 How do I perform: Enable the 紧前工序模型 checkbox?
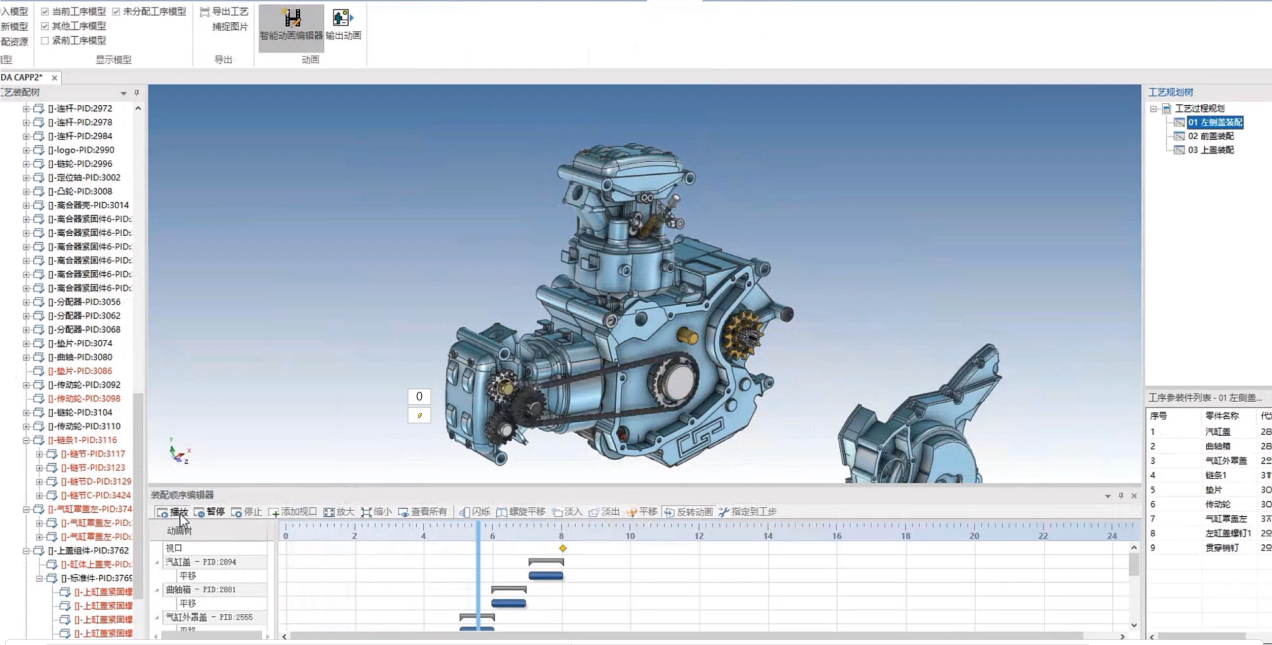tap(45, 41)
